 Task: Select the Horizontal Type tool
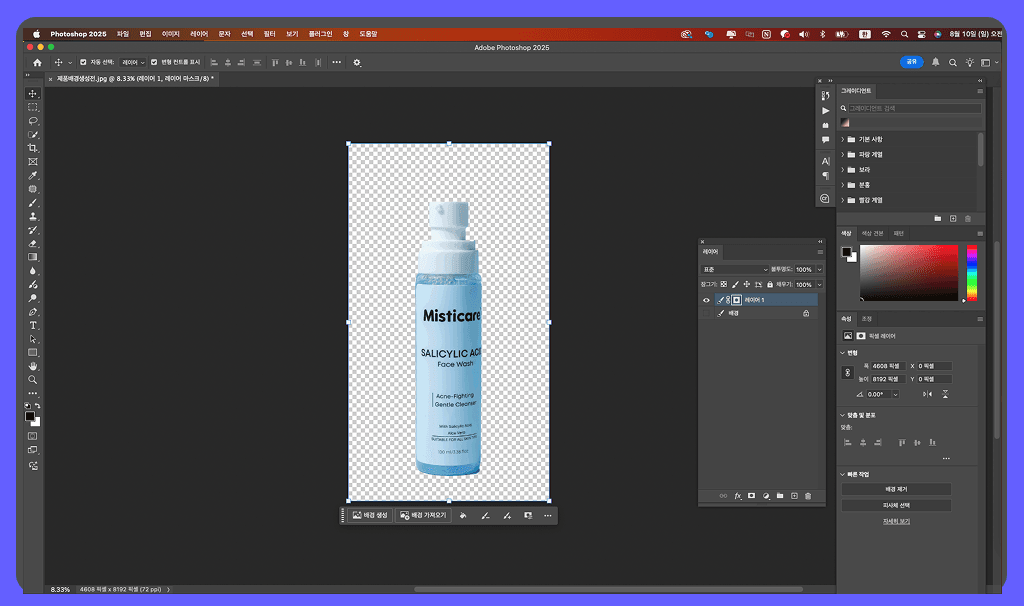[x=33, y=325]
